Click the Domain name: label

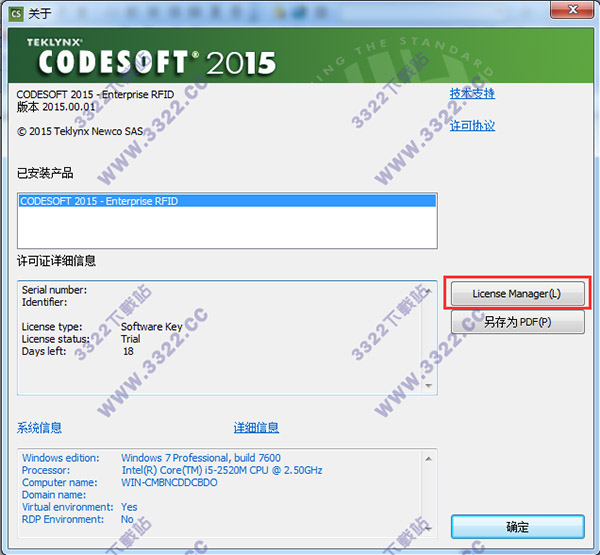[x=54, y=495]
